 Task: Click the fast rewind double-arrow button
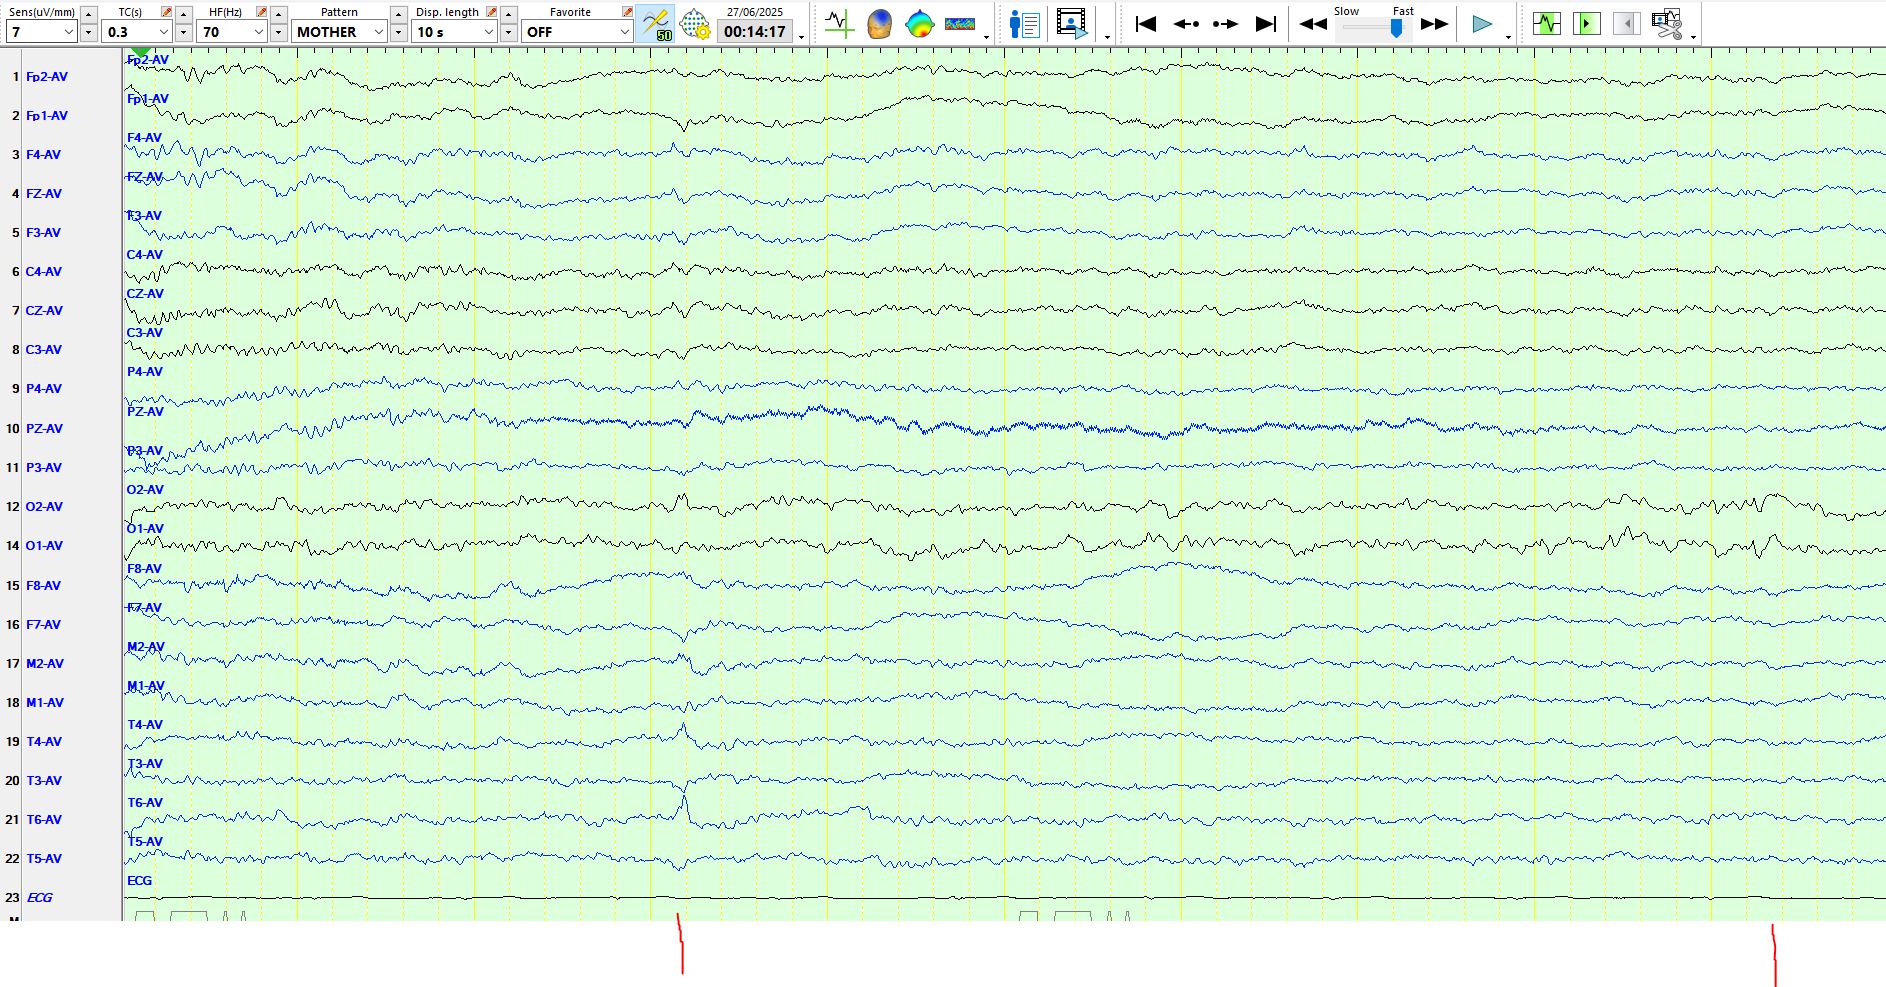point(1313,23)
